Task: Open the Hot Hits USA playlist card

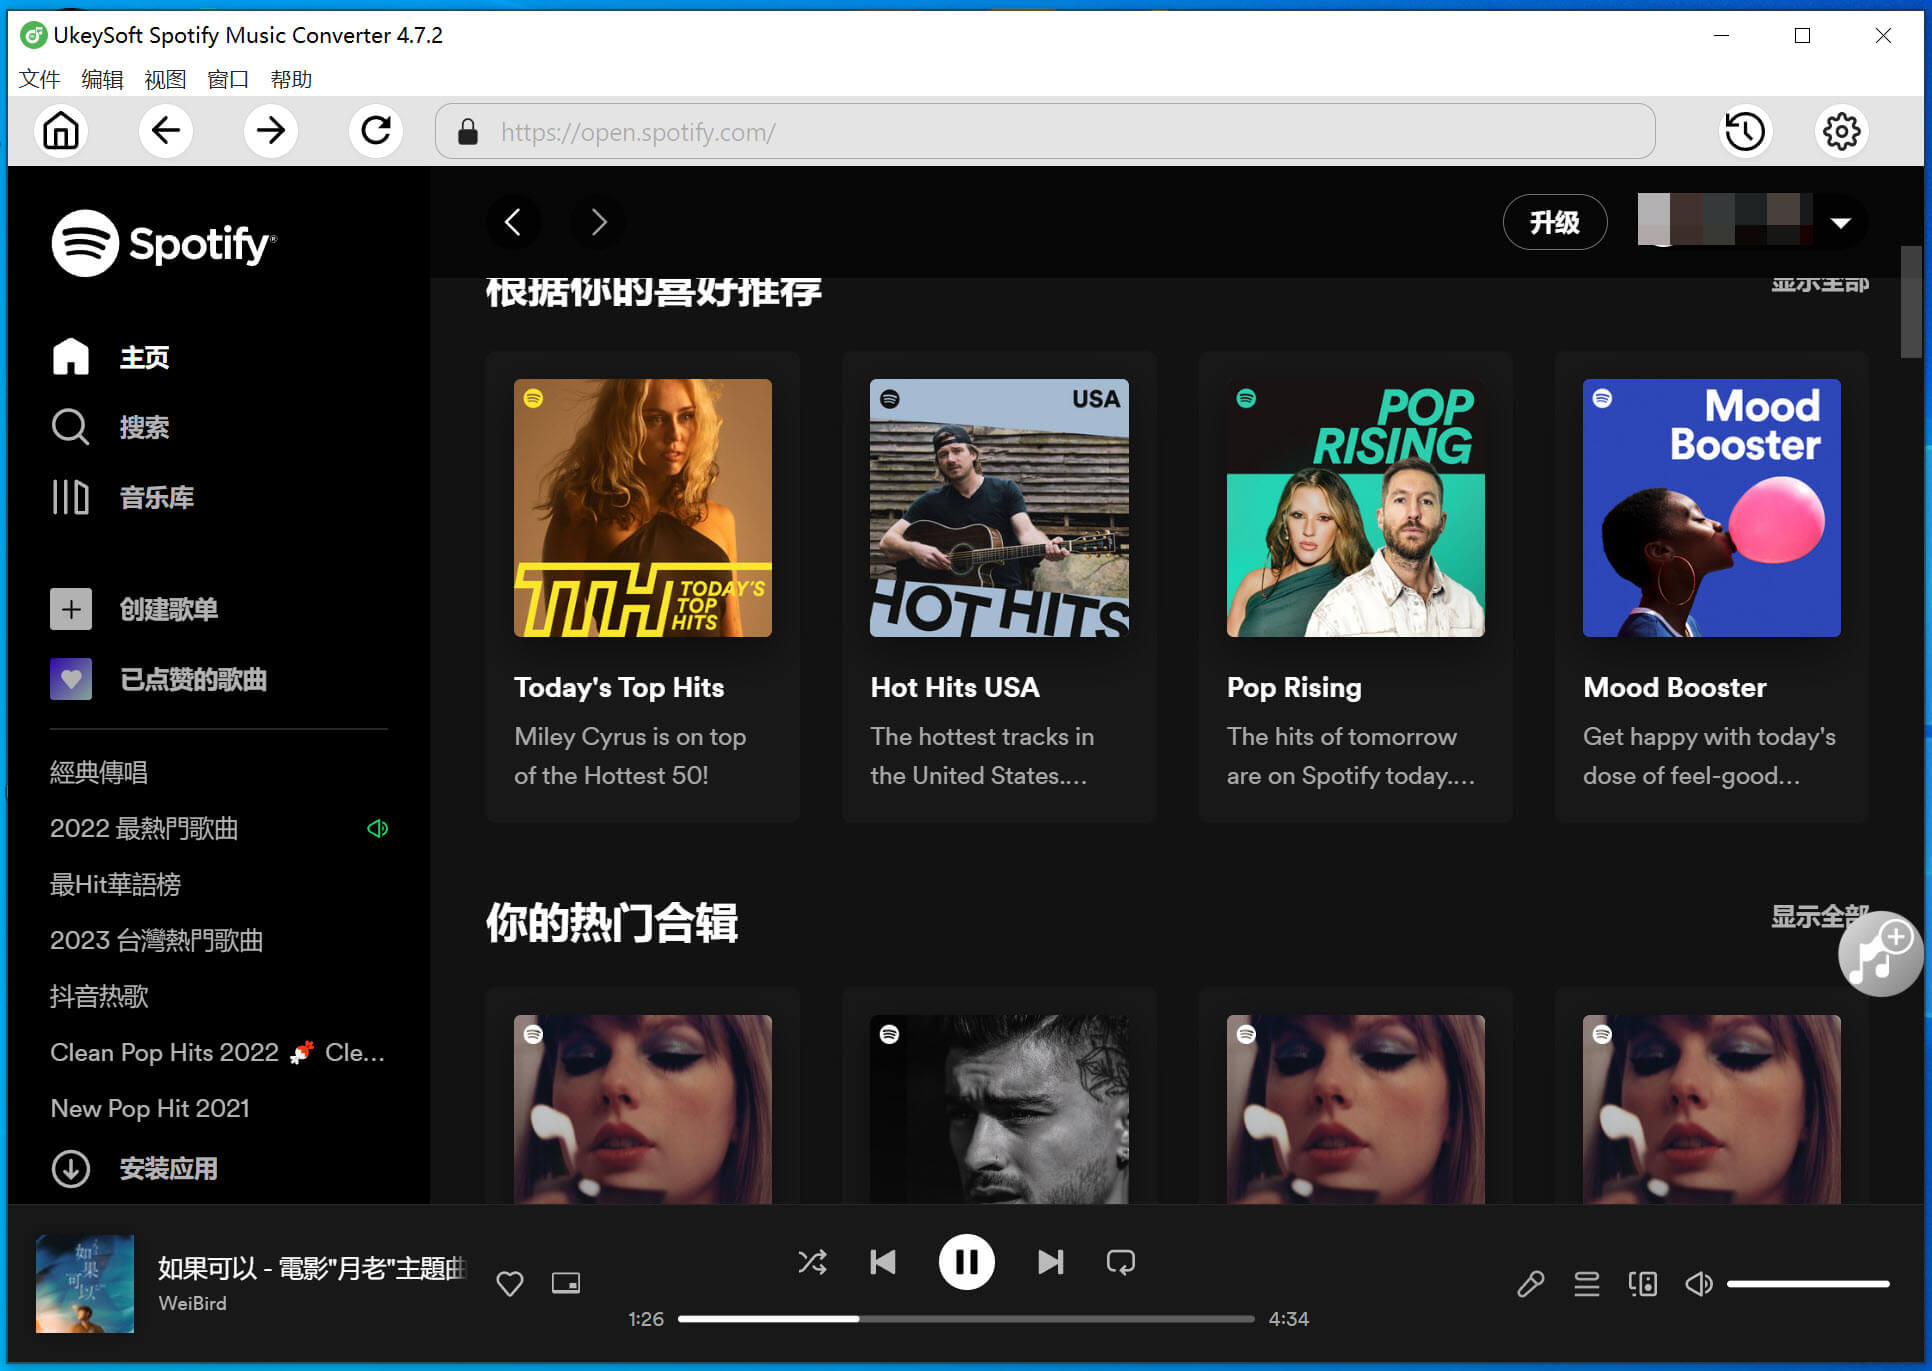Action: click(x=999, y=587)
